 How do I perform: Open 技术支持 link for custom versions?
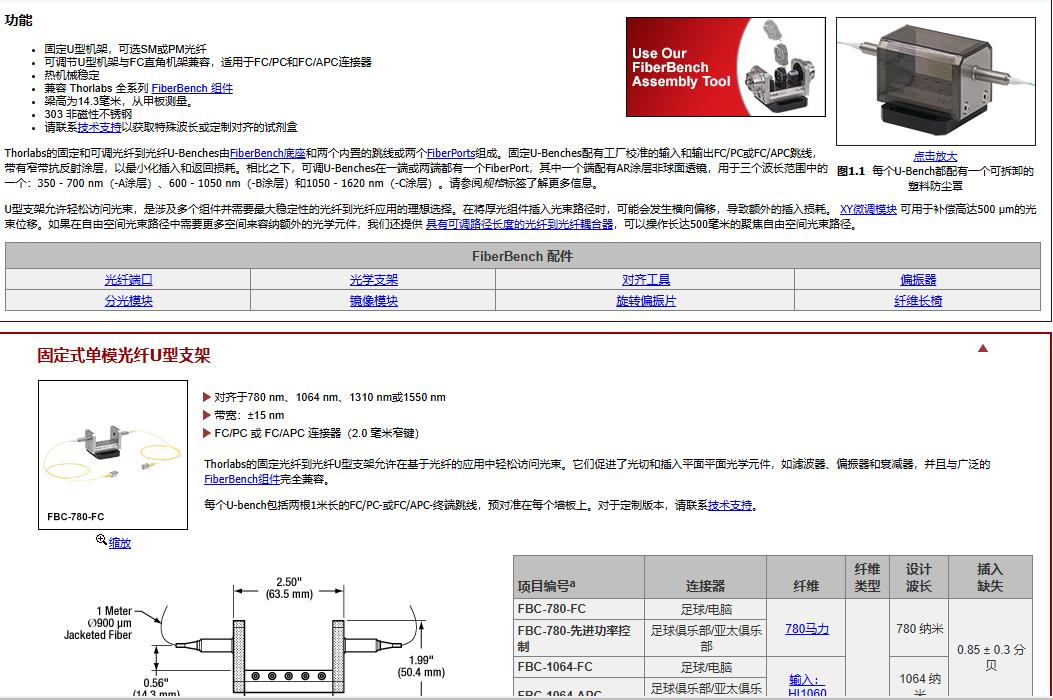point(730,505)
